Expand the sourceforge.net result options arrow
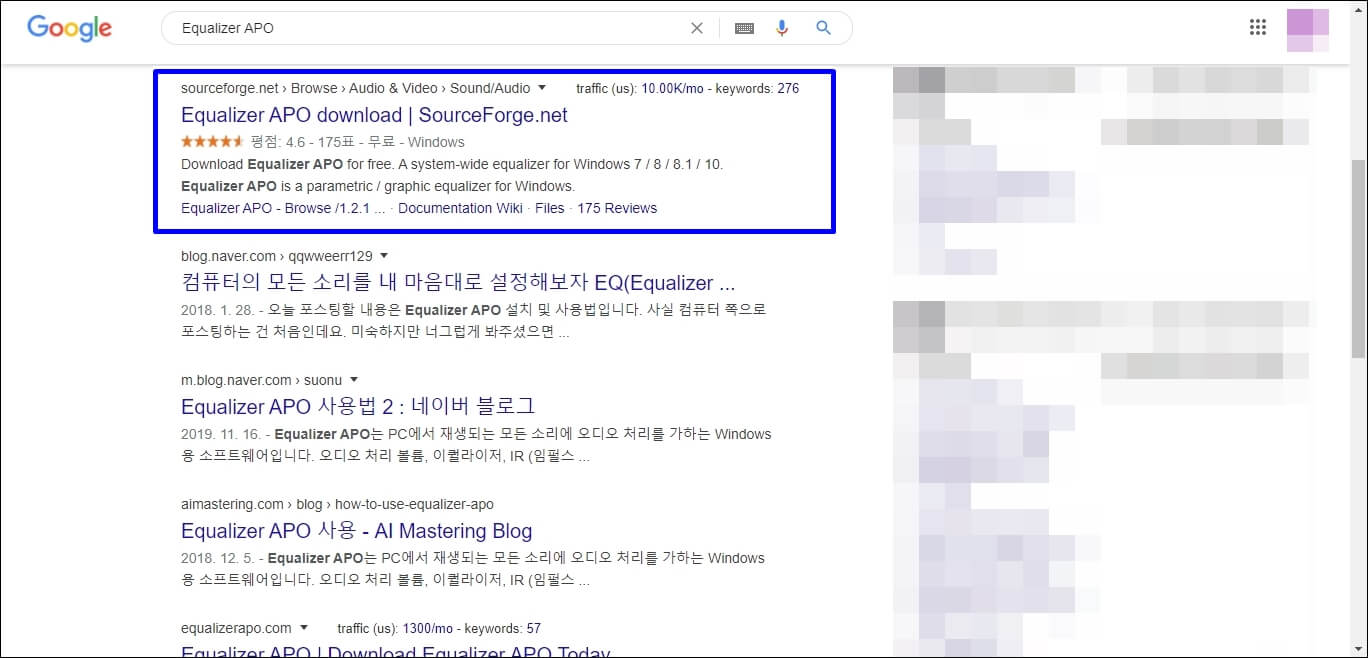The height and width of the screenshot is (658, 1368). coord(542,88)
